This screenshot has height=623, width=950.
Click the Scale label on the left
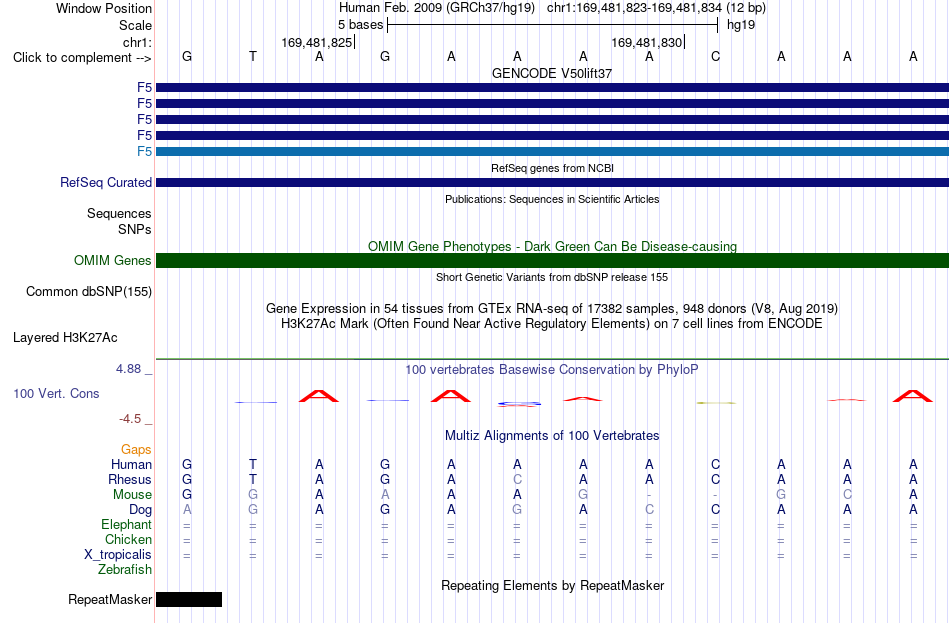point(135,25)
